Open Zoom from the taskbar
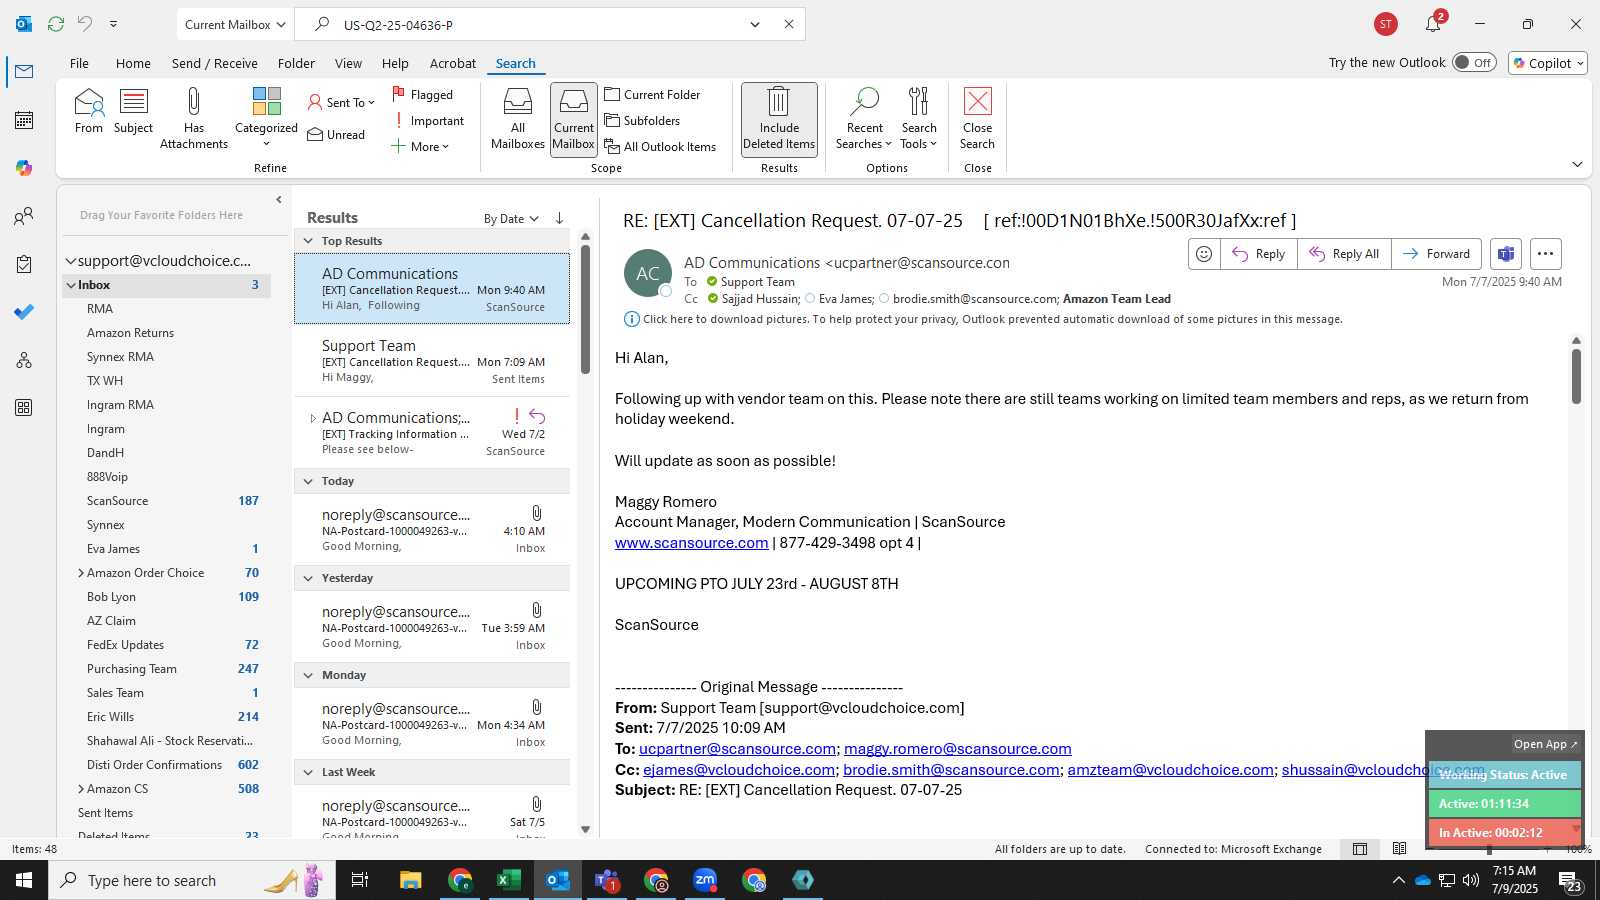The image size is (1600, 900). tap(705, 880)
